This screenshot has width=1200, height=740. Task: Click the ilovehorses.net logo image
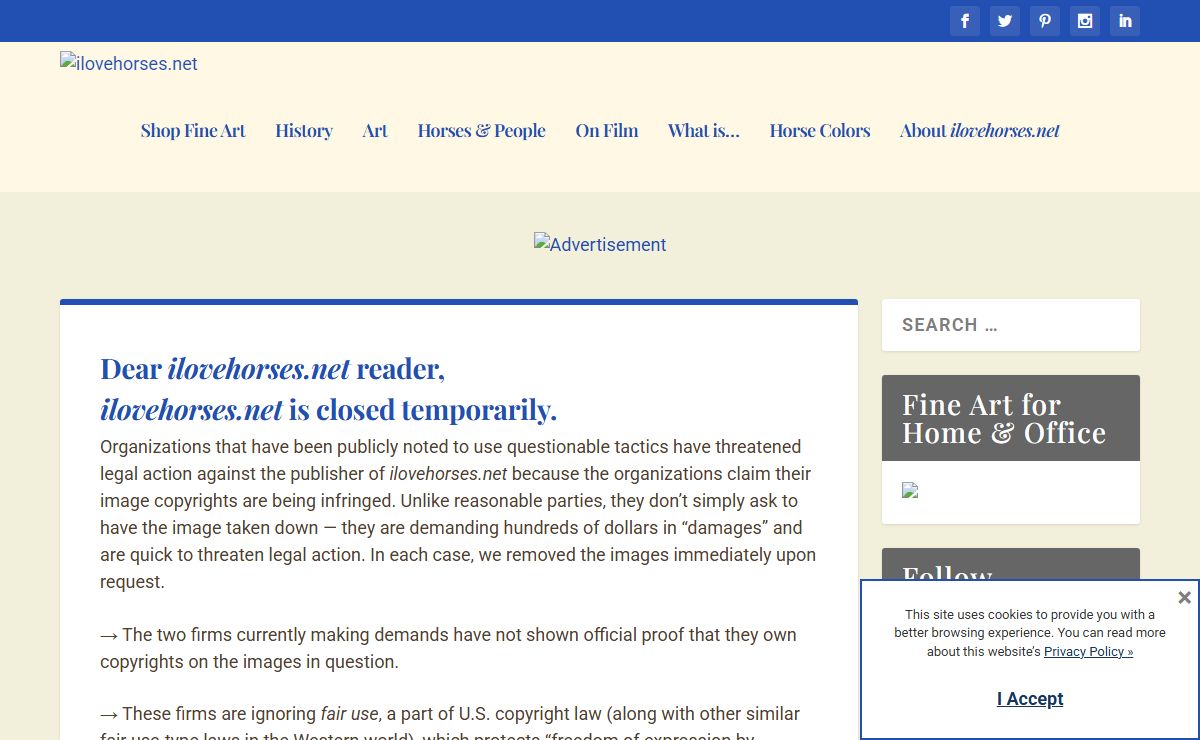pos(129,64)
